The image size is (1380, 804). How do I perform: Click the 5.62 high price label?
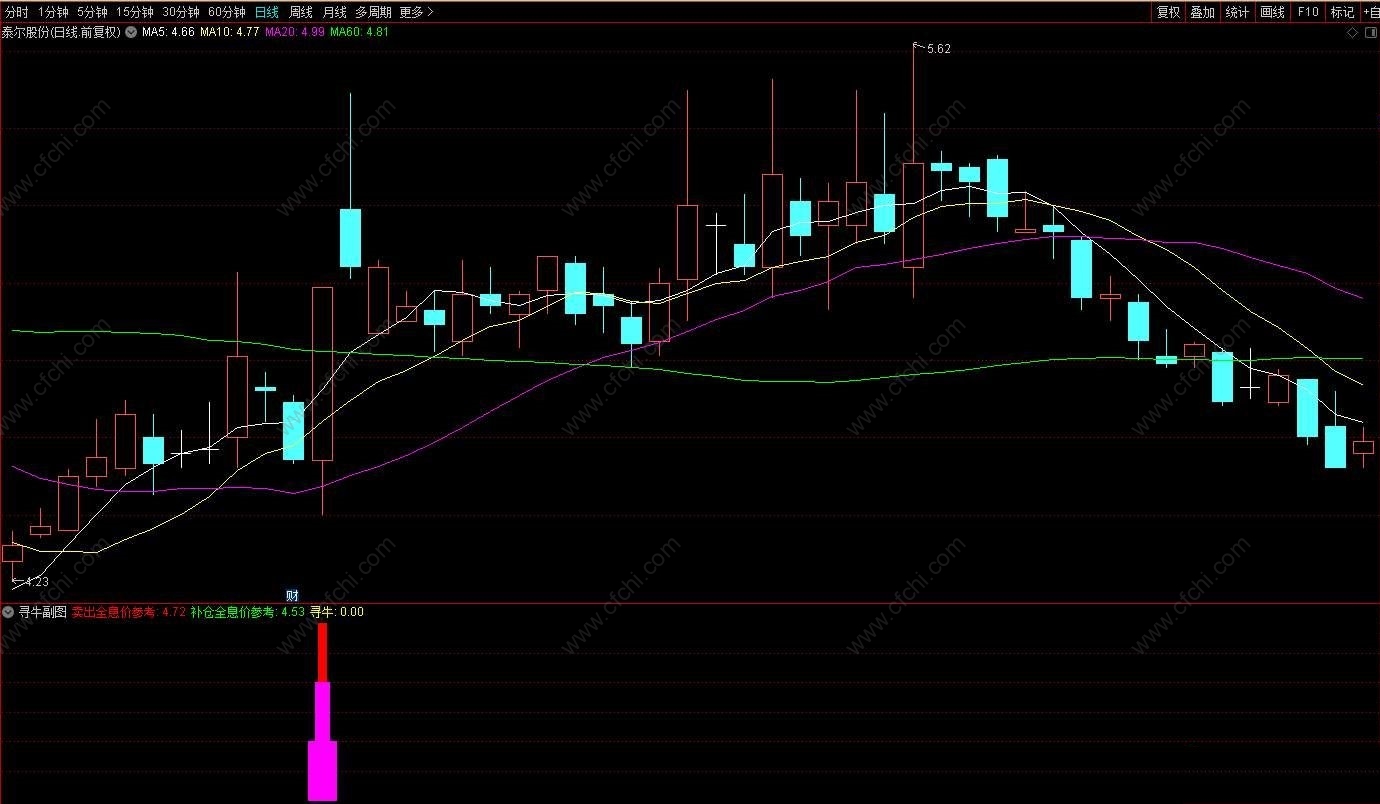[939, 49]
